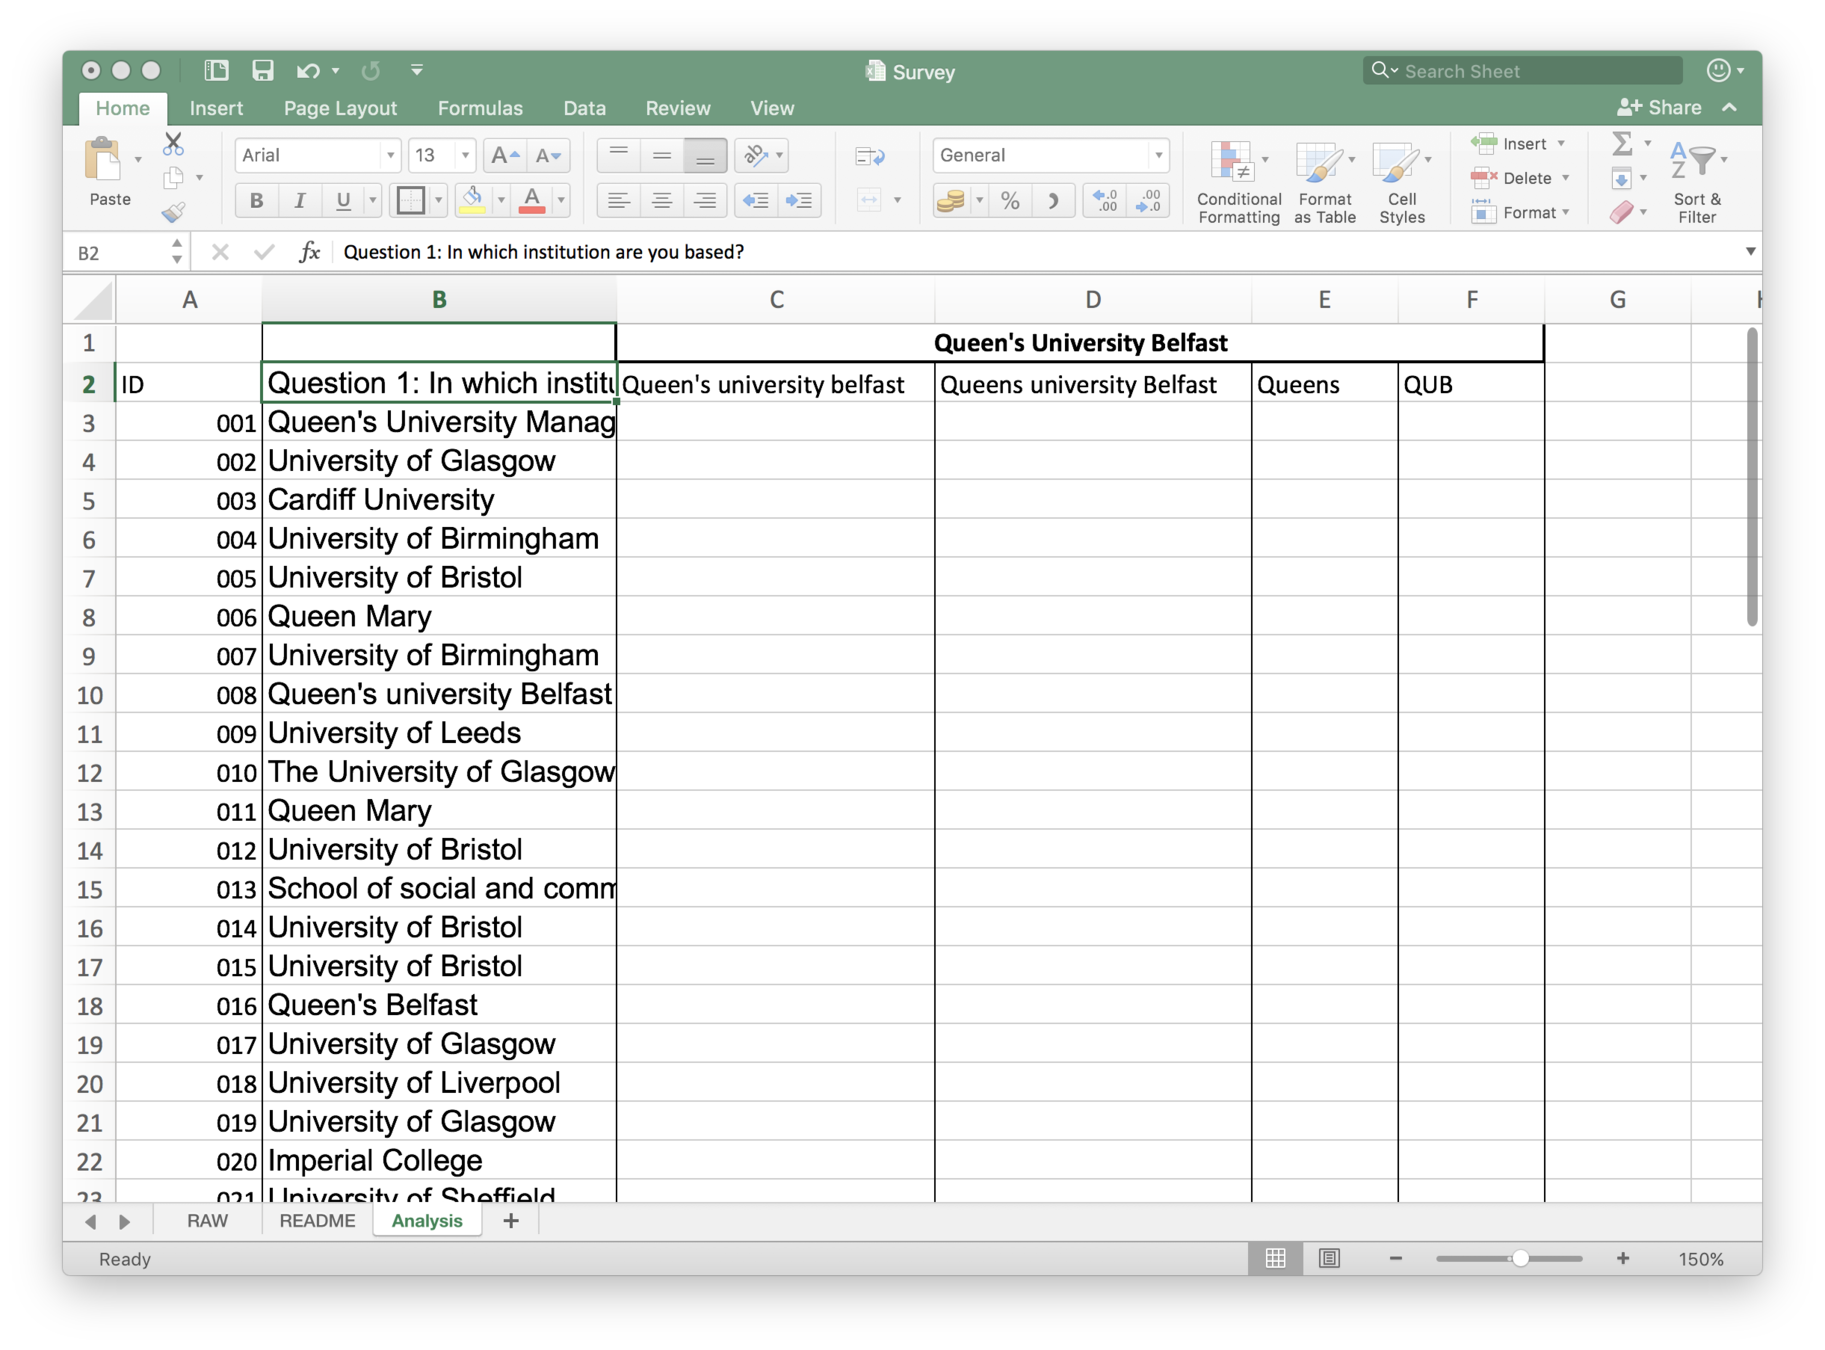Open Conditional Formatting

pyautogui.click(x=1238, y=183)
